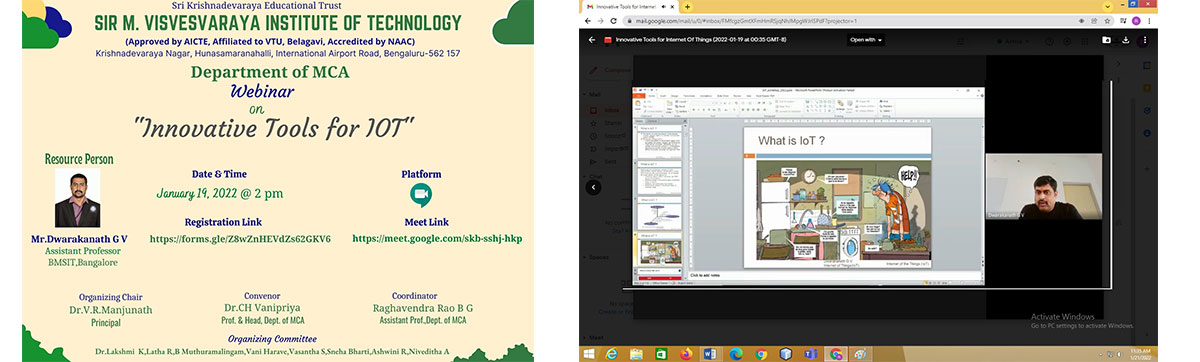Click the Google Forms registration link
This screenshot has height=362, width=1200.
pos(240,239)
